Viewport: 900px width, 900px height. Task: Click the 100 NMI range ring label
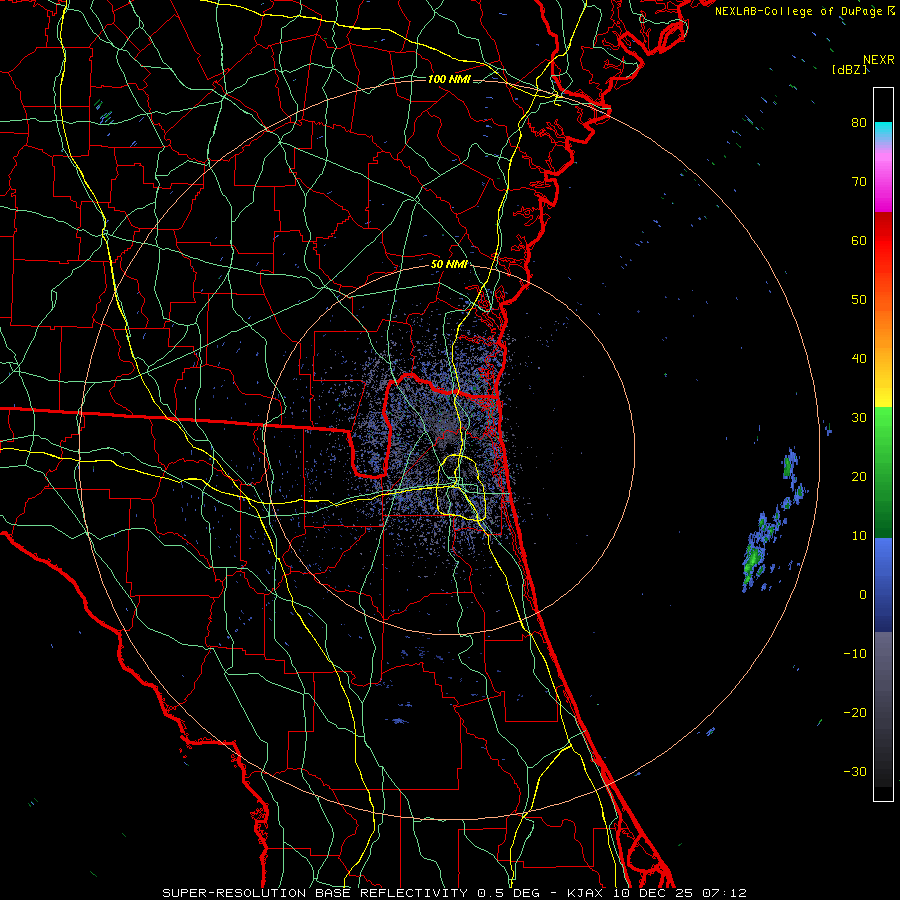point(449,79)
